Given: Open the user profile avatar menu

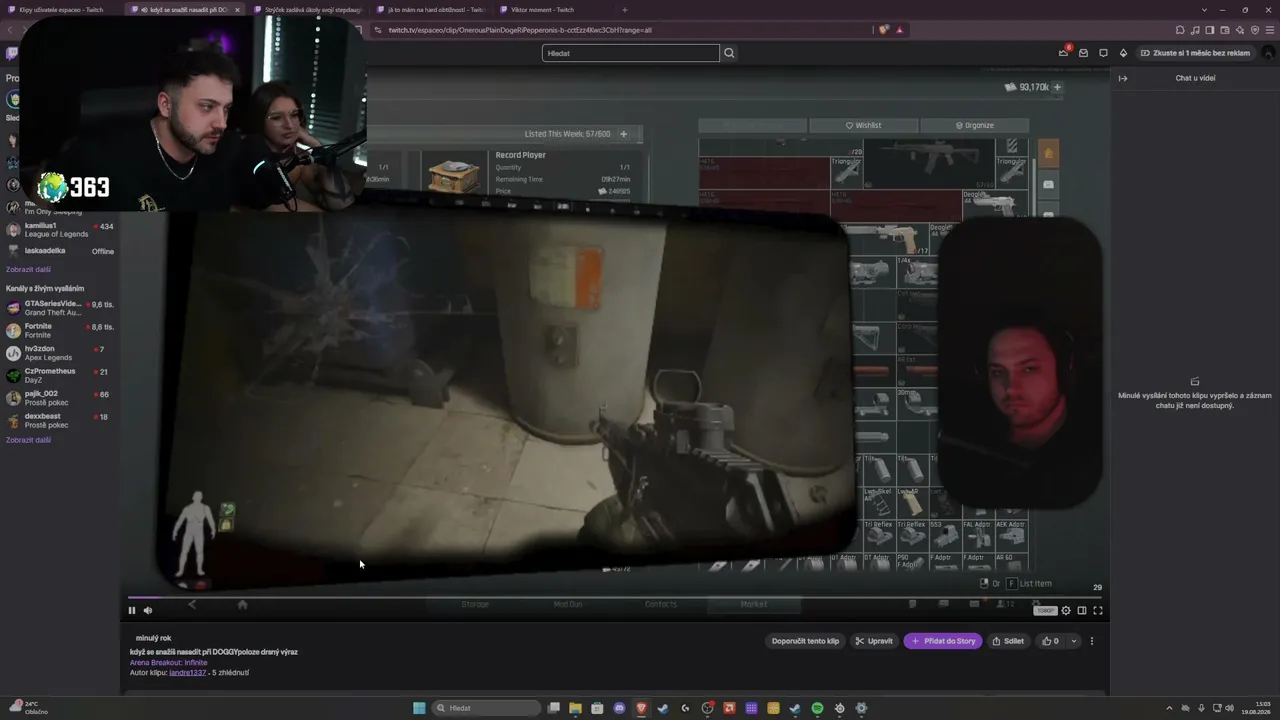Looking at the screenshot, I should [1269, 53].
